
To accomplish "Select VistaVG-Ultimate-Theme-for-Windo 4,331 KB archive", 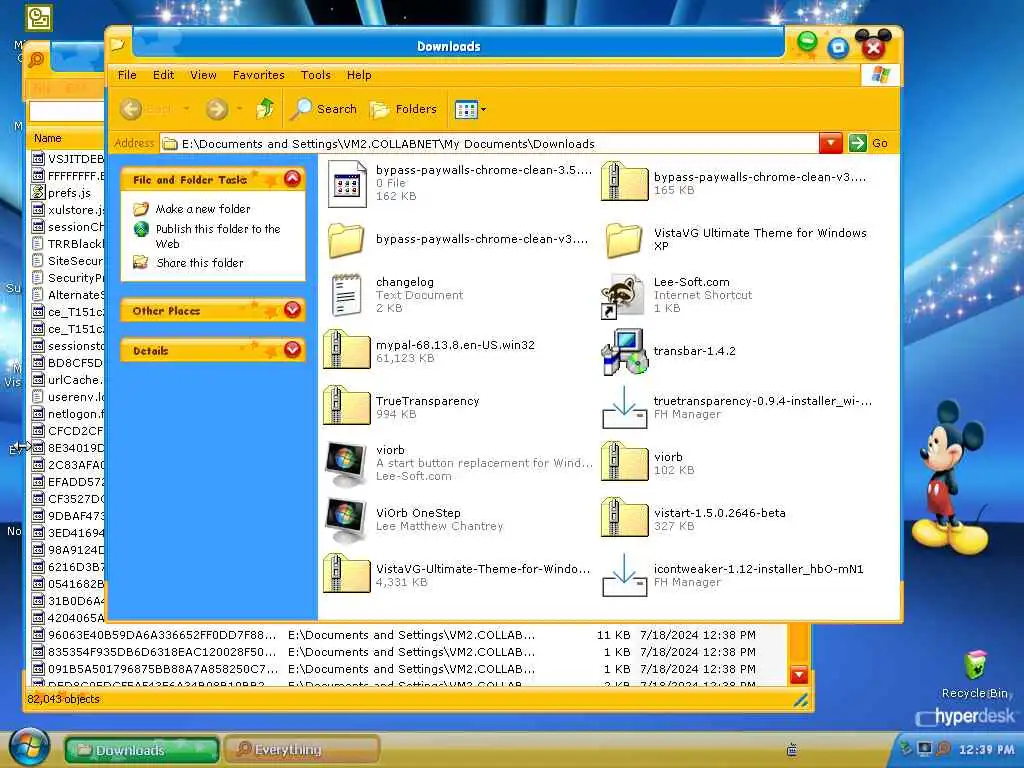I will coord(346,575).
